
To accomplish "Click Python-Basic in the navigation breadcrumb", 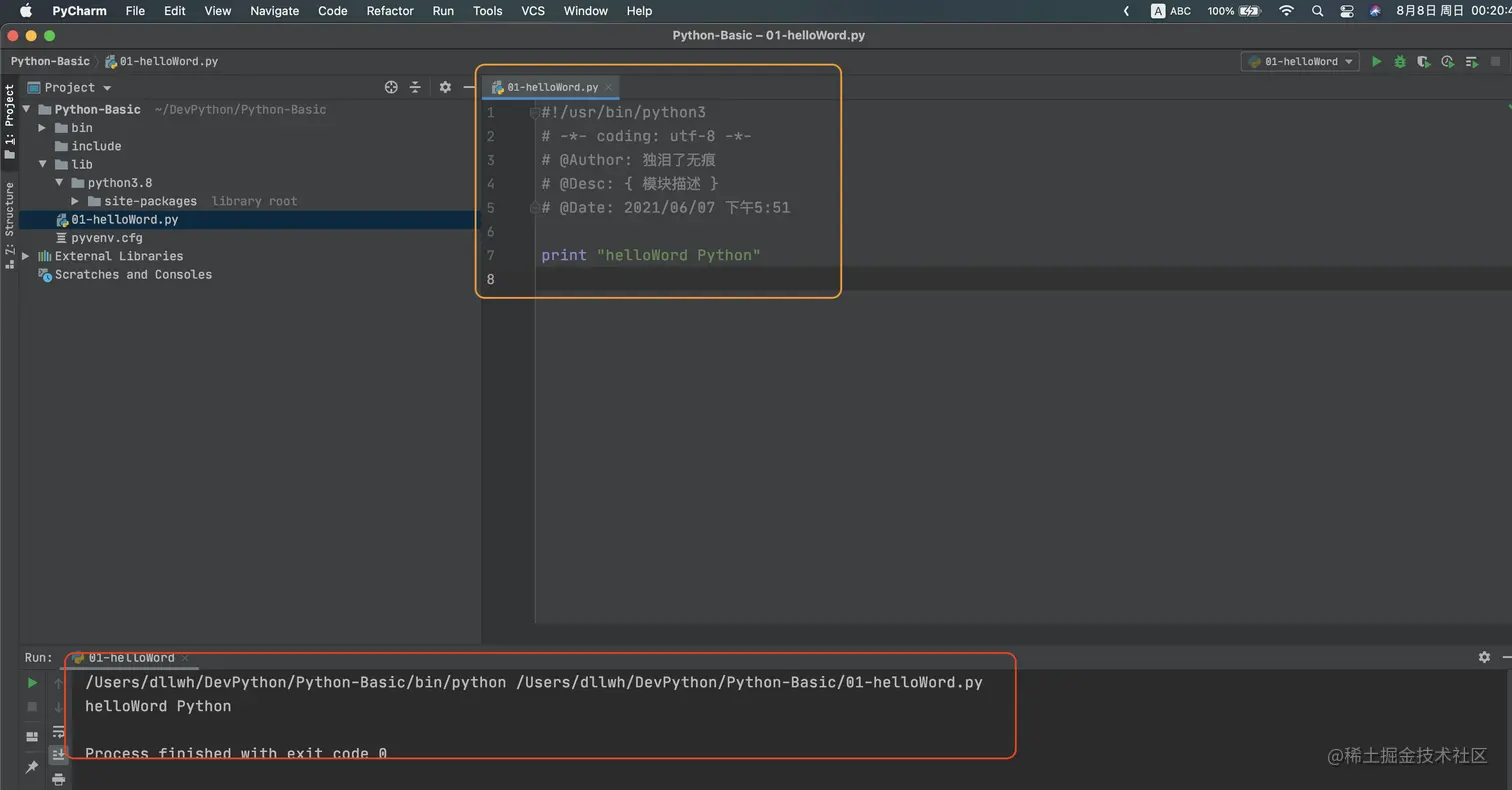I will [x=50, y=61].
